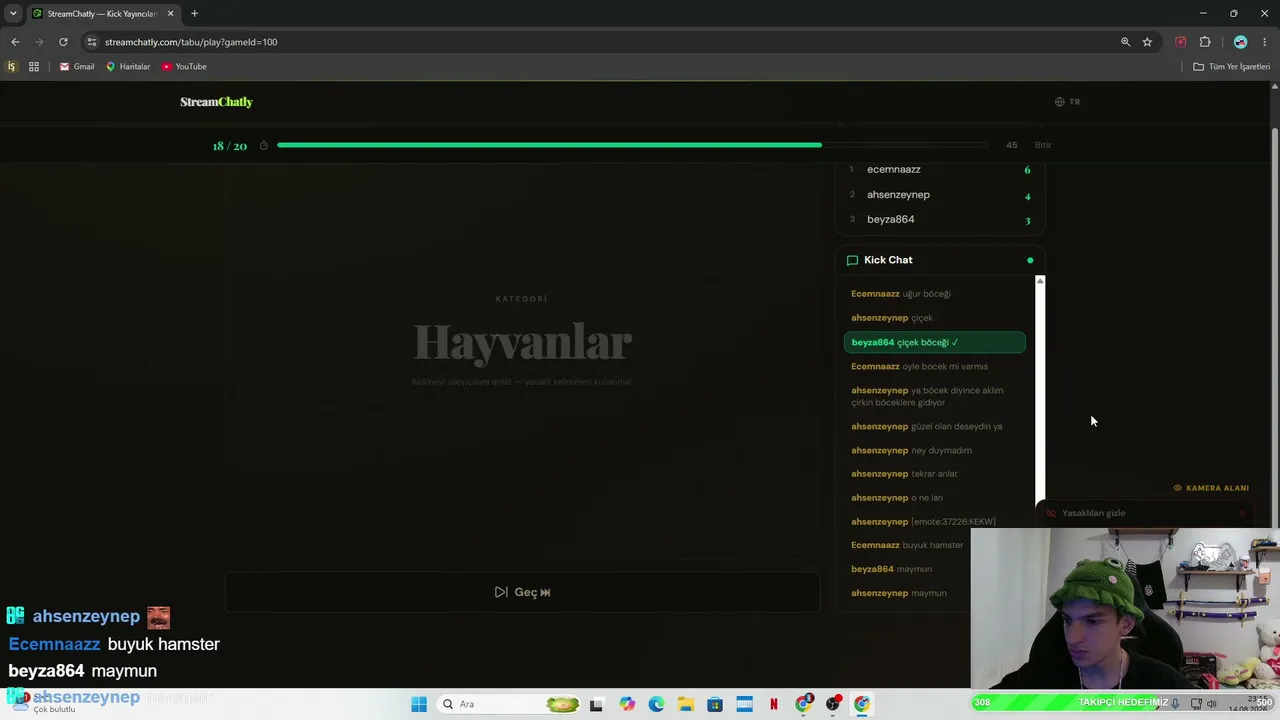Open Chrome's three-dot menu
Viewport: 1280px width, 720px height.
point(1264,42)
